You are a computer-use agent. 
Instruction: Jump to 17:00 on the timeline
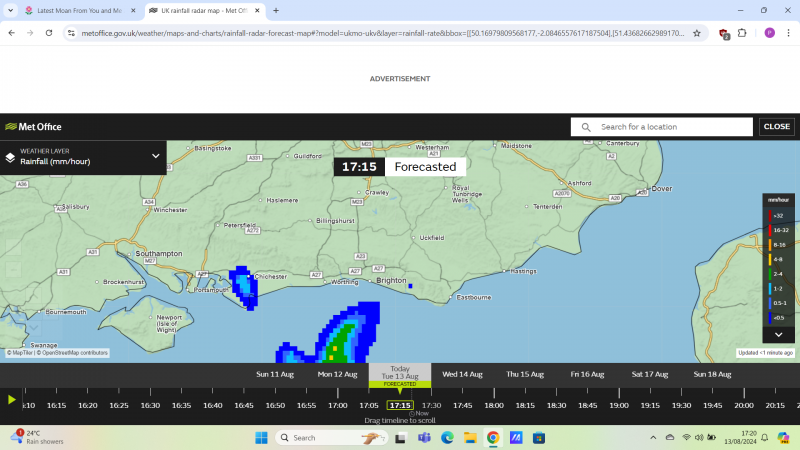click(x=337, y=406)
